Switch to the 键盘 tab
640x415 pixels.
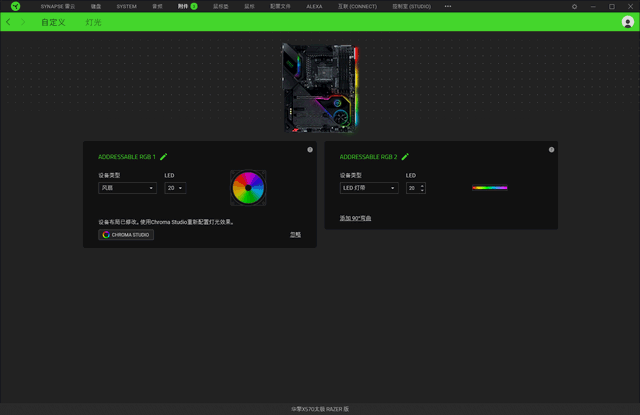(96, 7)
